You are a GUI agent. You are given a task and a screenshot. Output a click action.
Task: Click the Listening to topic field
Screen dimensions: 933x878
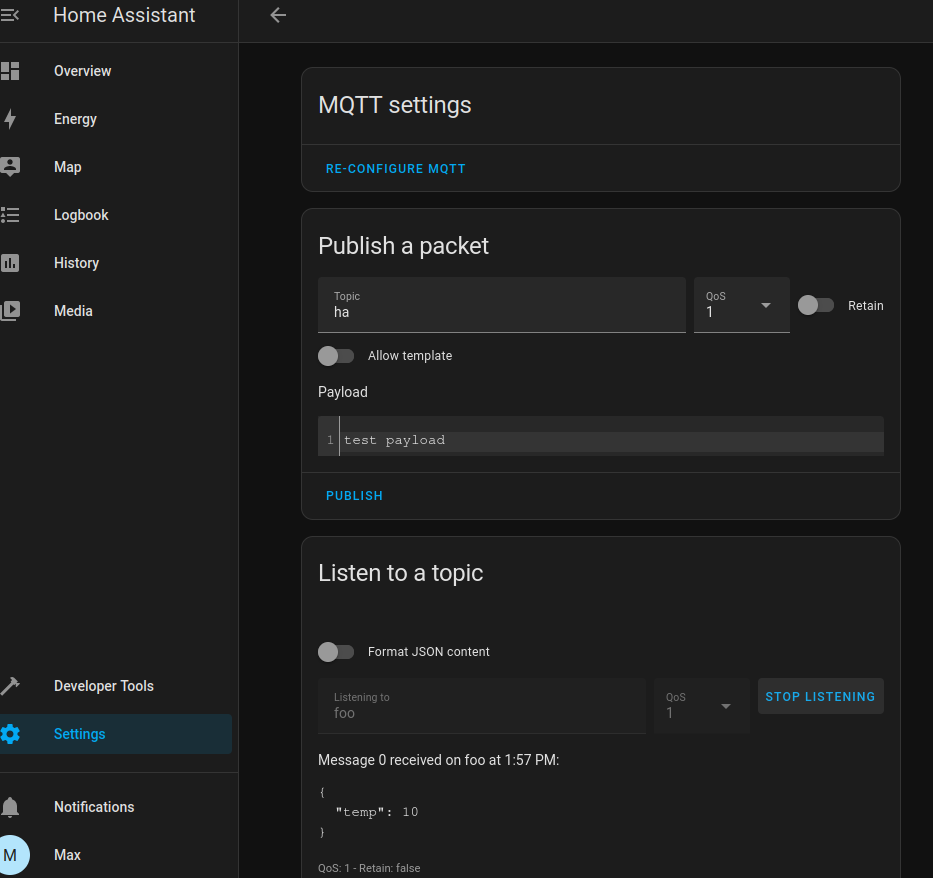pos(482,706)
